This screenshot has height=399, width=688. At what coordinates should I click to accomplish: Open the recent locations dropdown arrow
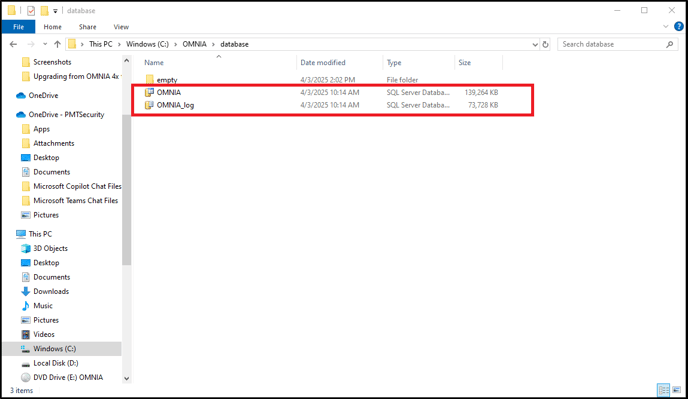point(45,44)
